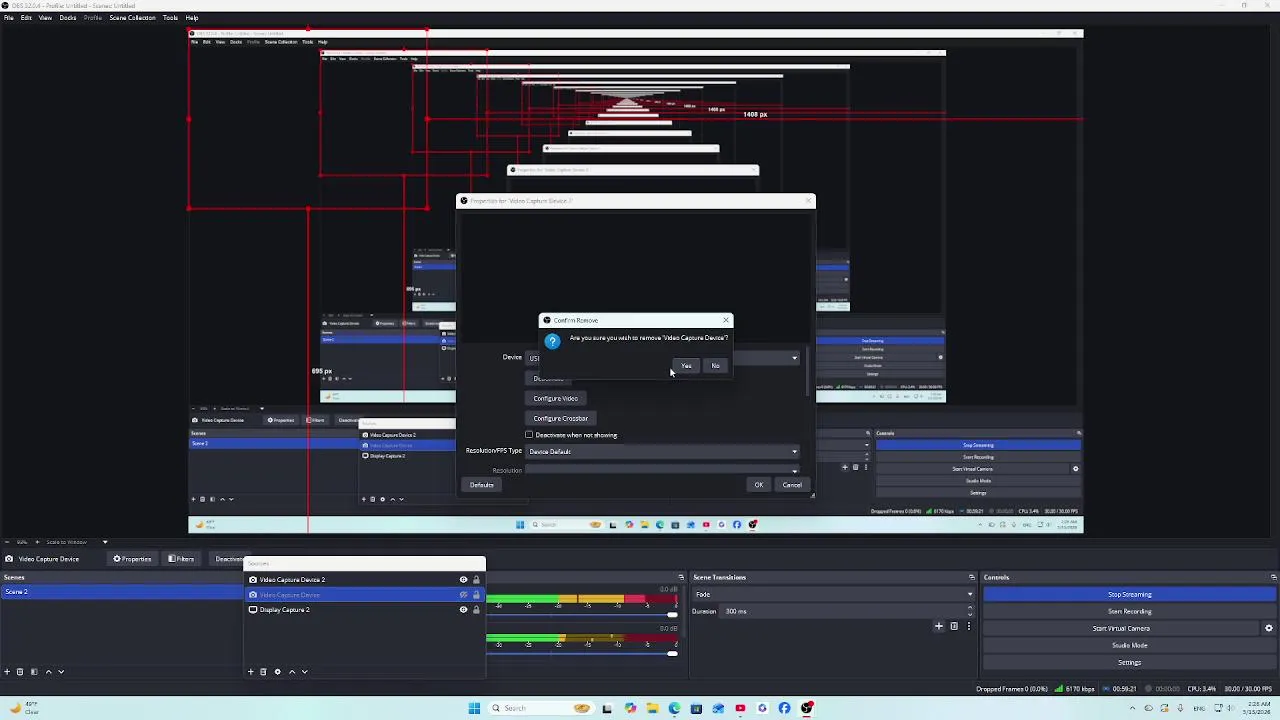The image size is (1280, 720).
Task: Lock the Video Capture Device 2 source
Action: click(x=476, y=580)
